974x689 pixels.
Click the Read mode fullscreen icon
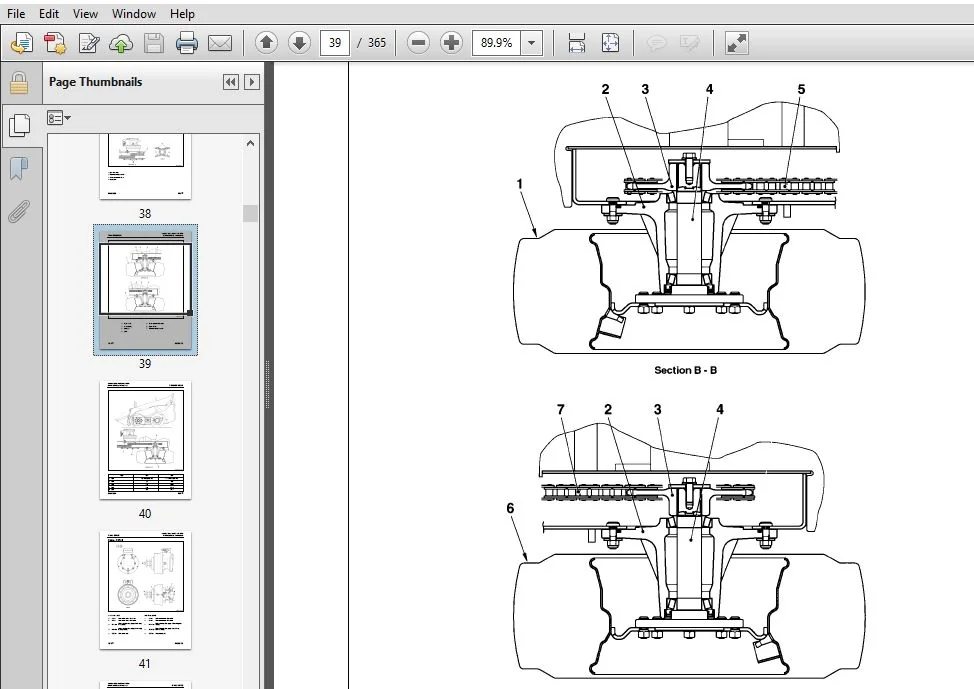pos(737,43)
